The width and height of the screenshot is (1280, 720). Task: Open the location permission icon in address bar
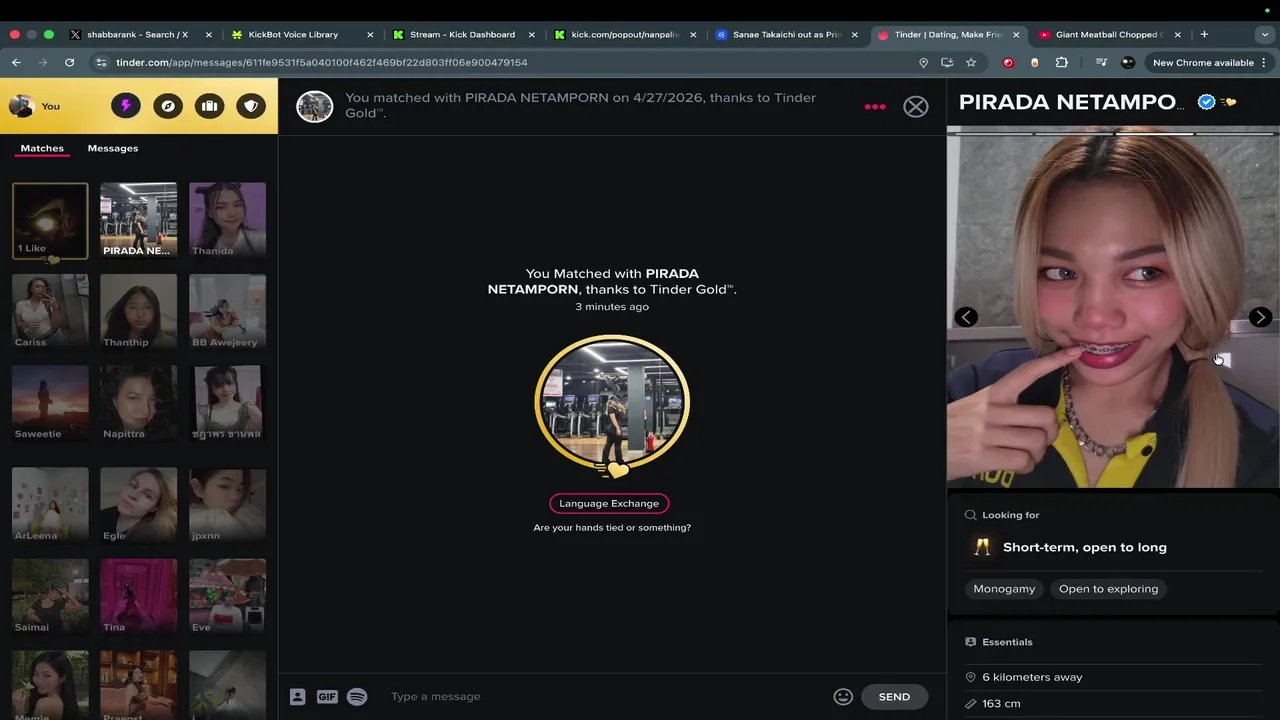(x=923, y=62)
